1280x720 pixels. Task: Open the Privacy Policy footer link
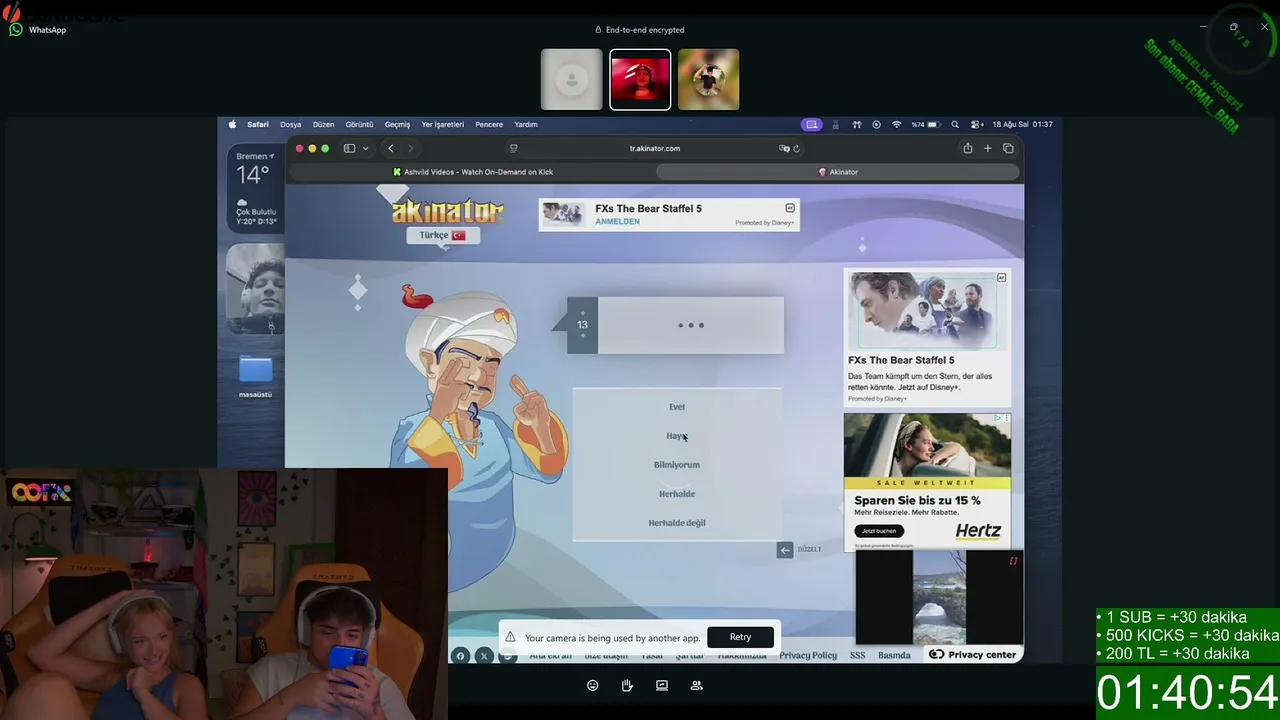click(x=808, y=656)
